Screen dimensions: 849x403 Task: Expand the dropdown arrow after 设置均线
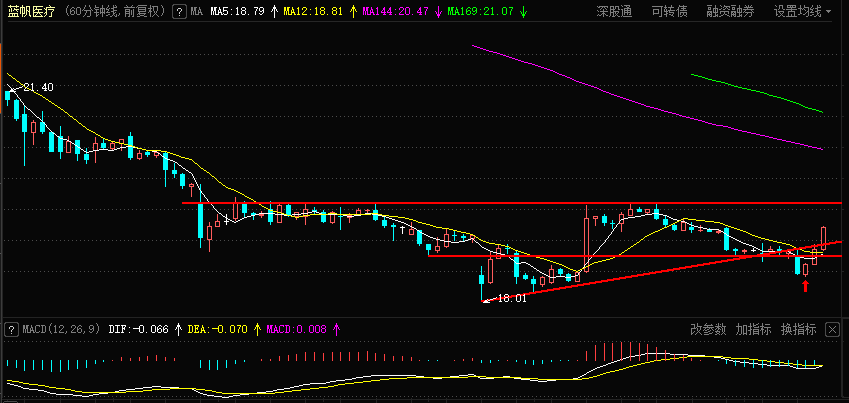[x=828, y=11]
